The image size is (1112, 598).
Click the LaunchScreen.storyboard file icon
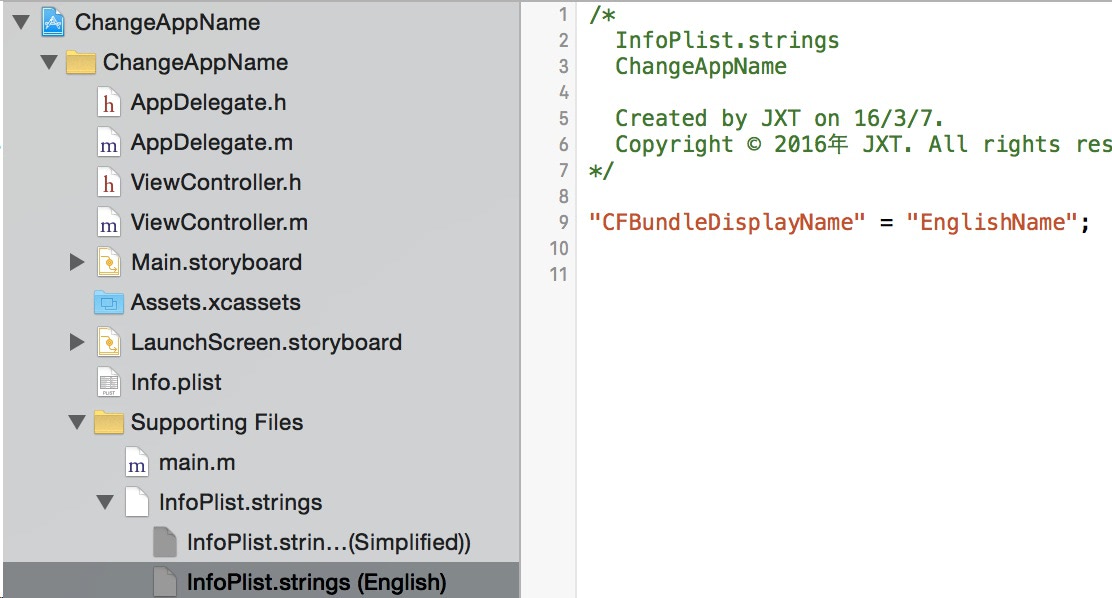pyautogui.click(x=109, y=343)
